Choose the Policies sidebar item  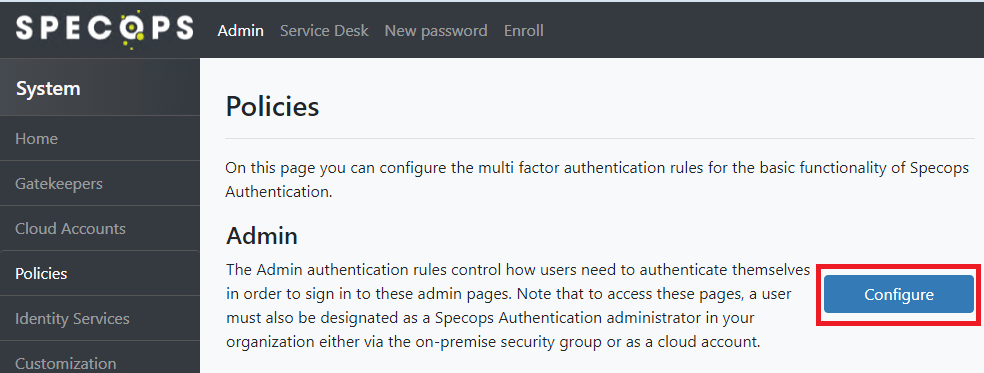click(x=100, y=274)
